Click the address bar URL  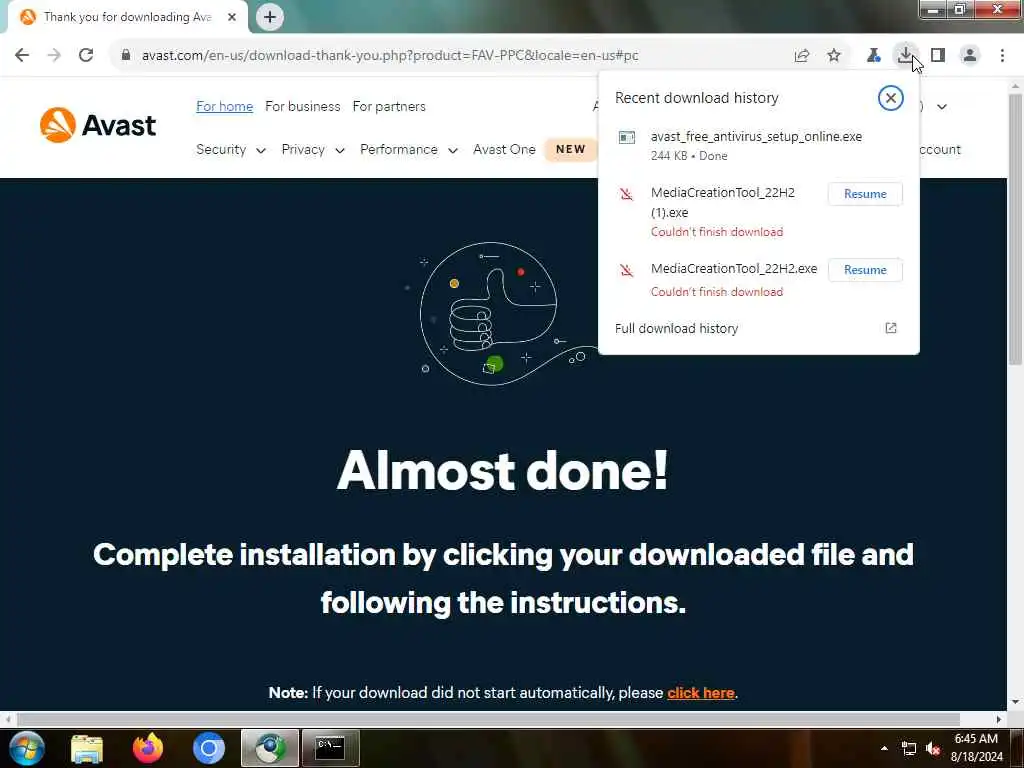390,56
